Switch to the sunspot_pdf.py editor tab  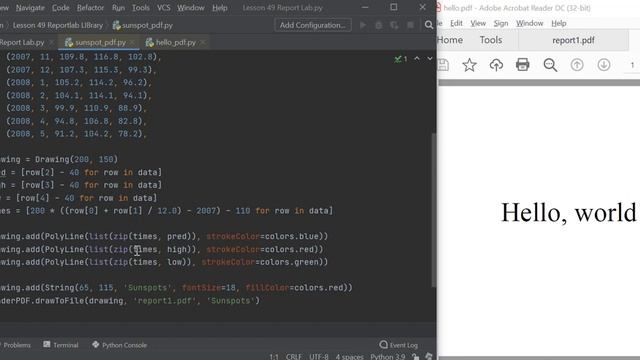(x=100, y=42)
